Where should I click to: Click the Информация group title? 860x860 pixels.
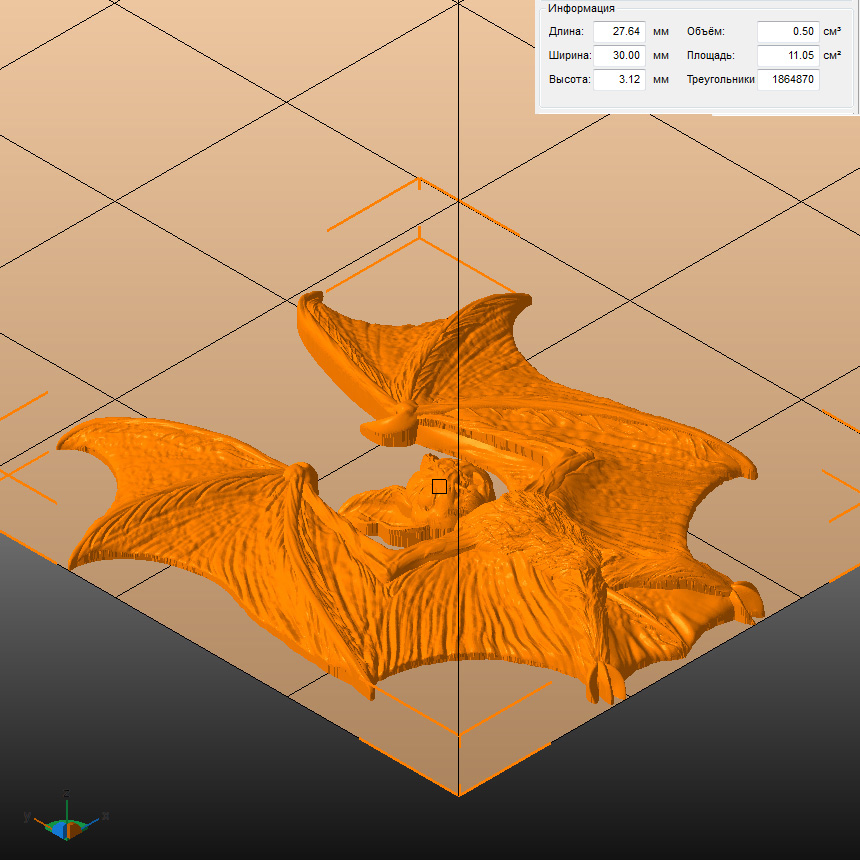(581, 8)
